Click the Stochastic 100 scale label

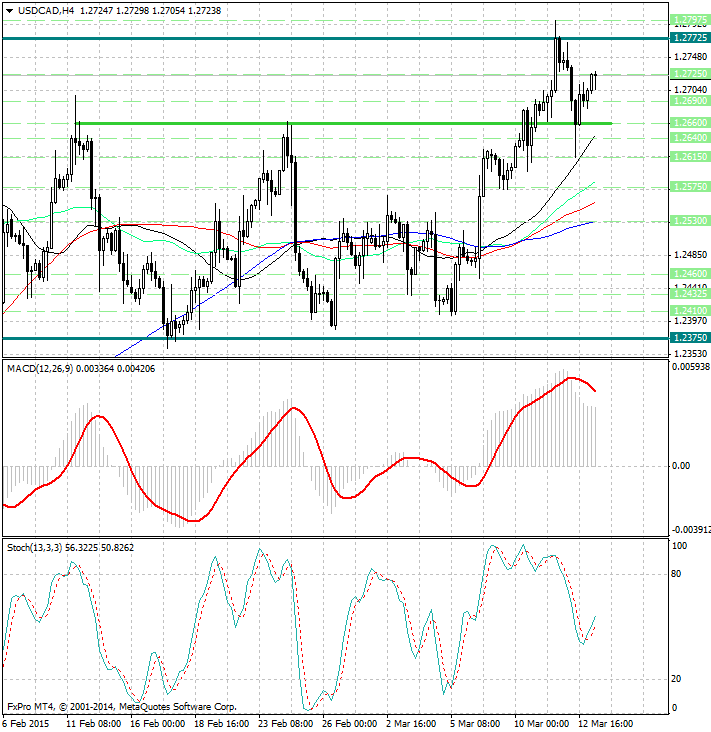point(678,546)
